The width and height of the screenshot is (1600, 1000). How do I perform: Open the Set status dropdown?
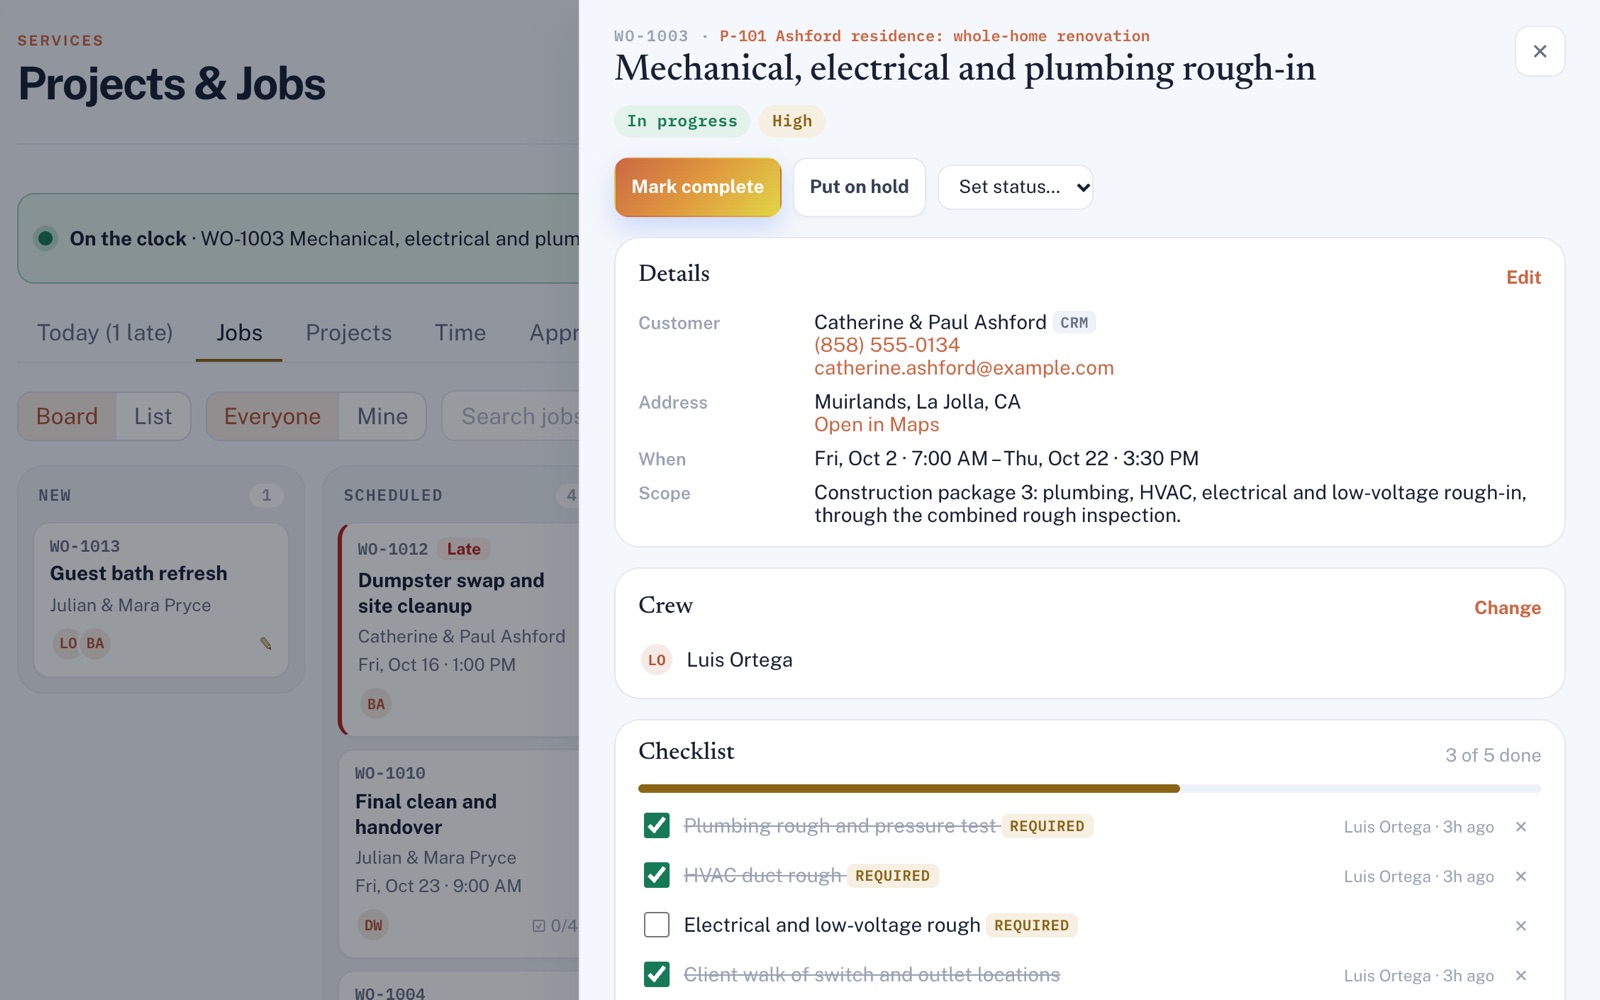pyautogui.click(x=1015, y=187)
